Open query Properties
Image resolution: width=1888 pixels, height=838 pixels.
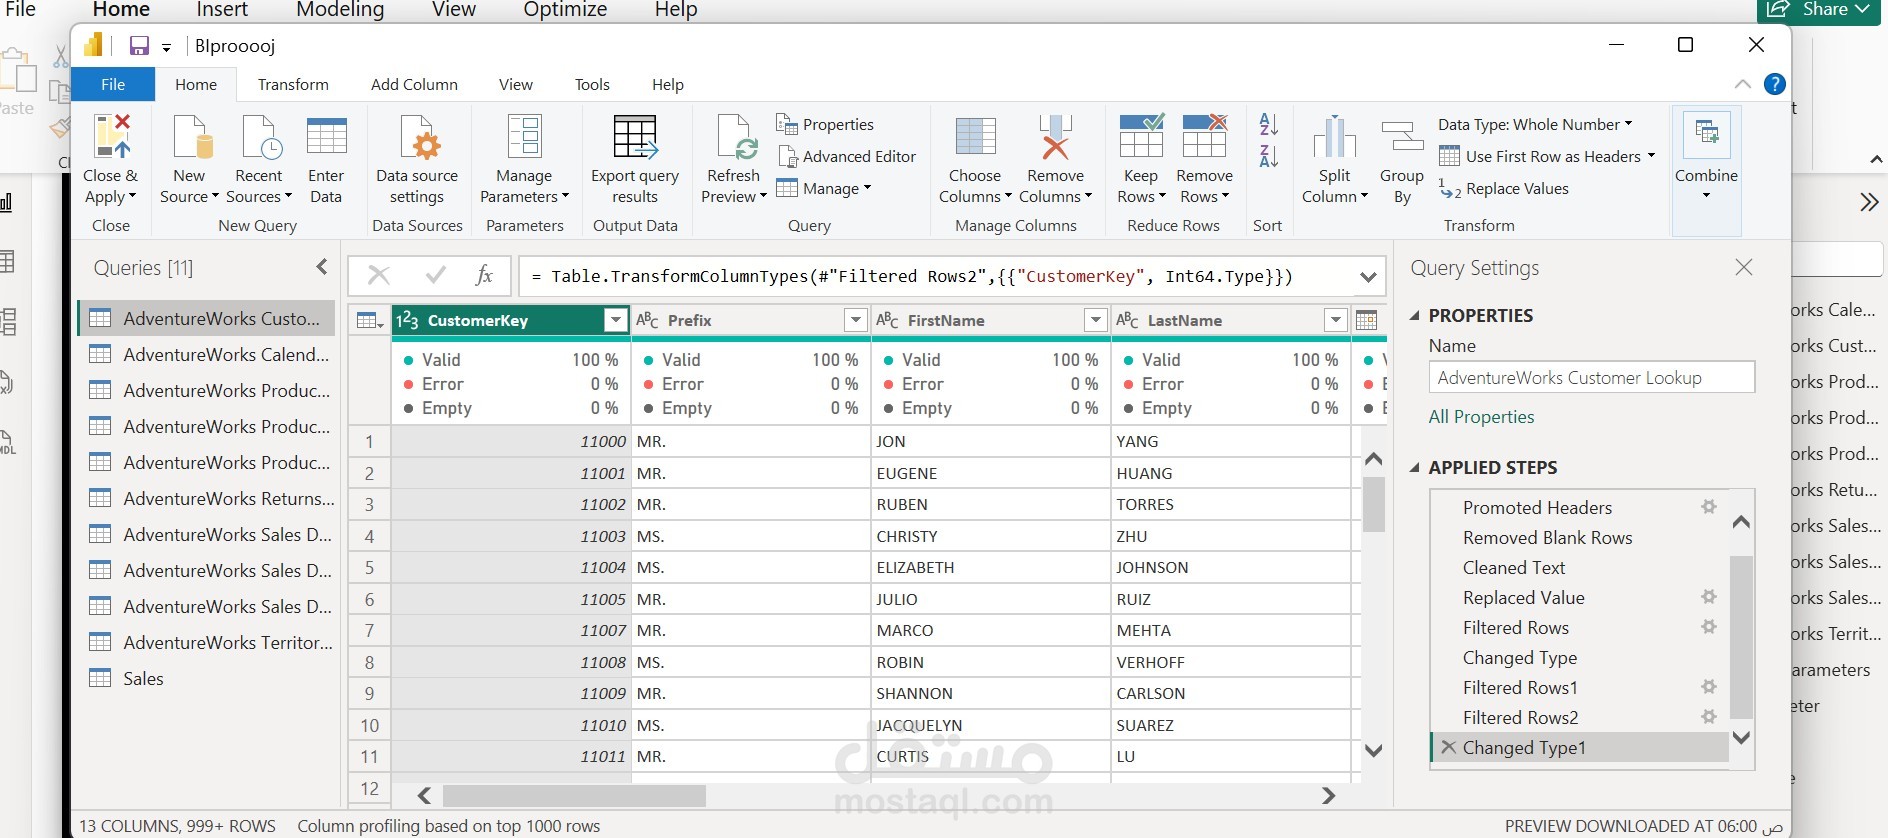(x=826, y=124)
